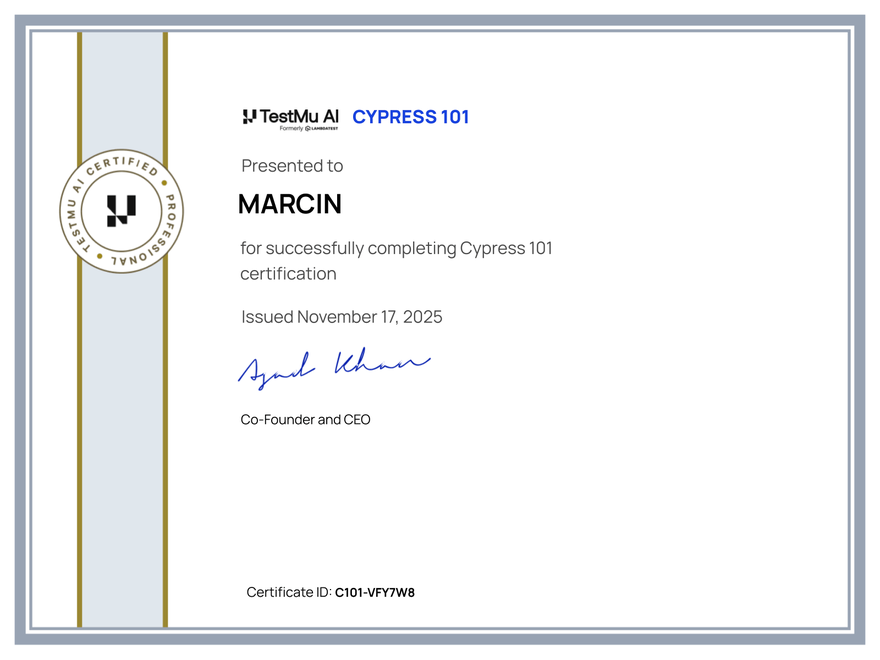The width and height of the screenshot is (880, 660).
Task: Select the circular certified professional seal
Action: point(122,211)
